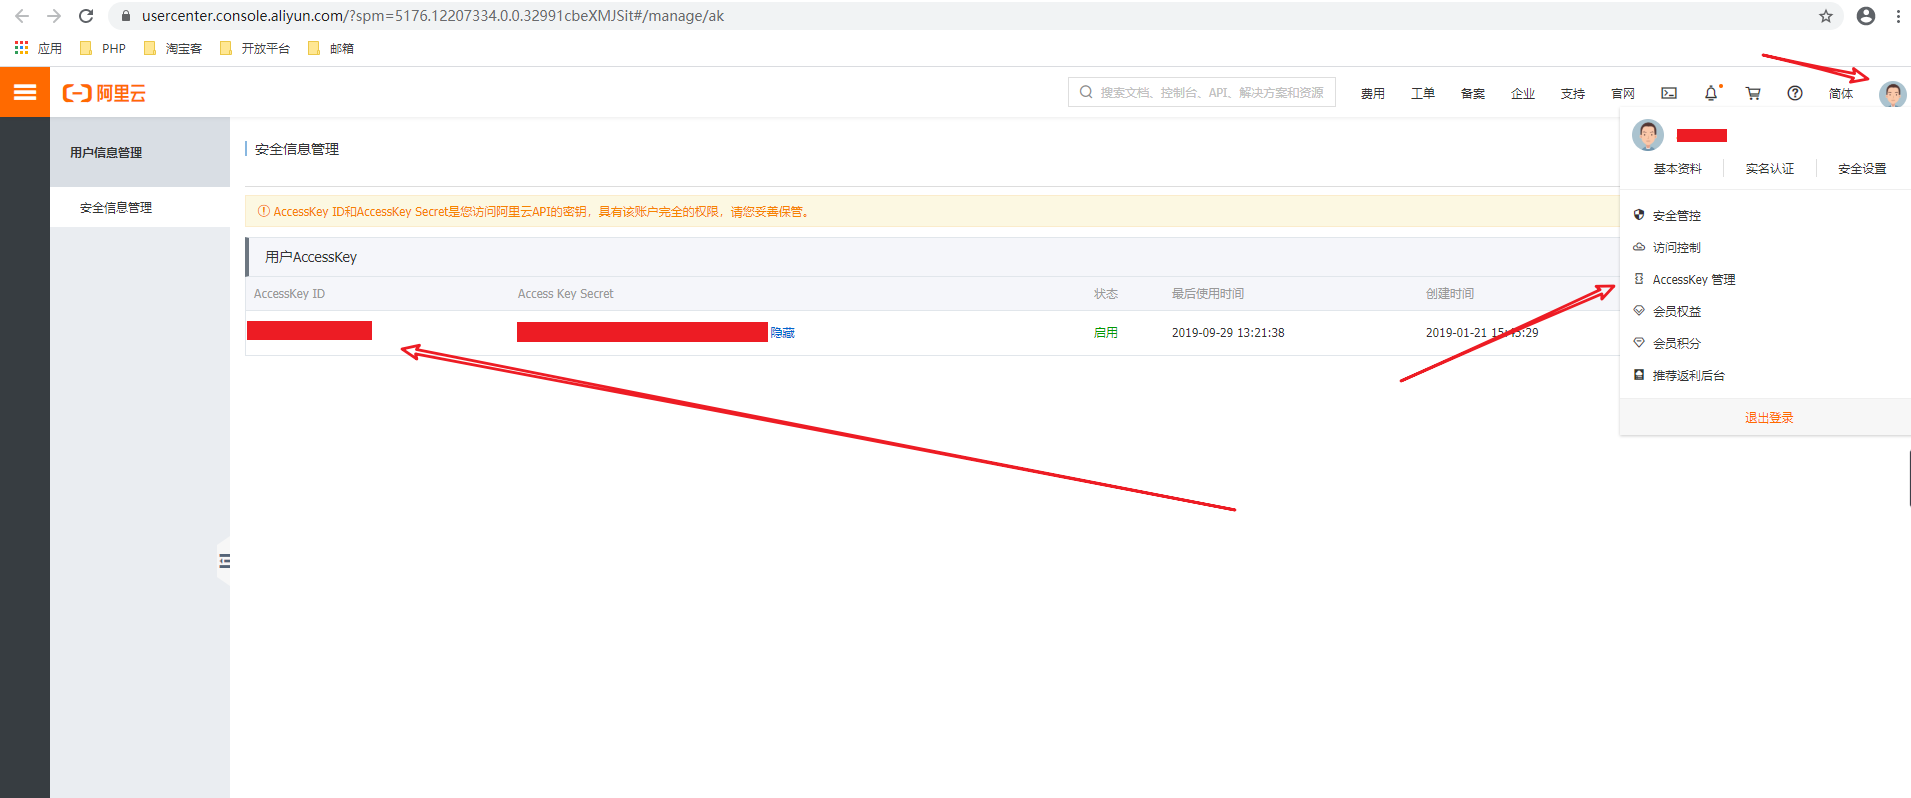Click the 最后使用时间 column header
The image size is (1911, 798).
1208,293
